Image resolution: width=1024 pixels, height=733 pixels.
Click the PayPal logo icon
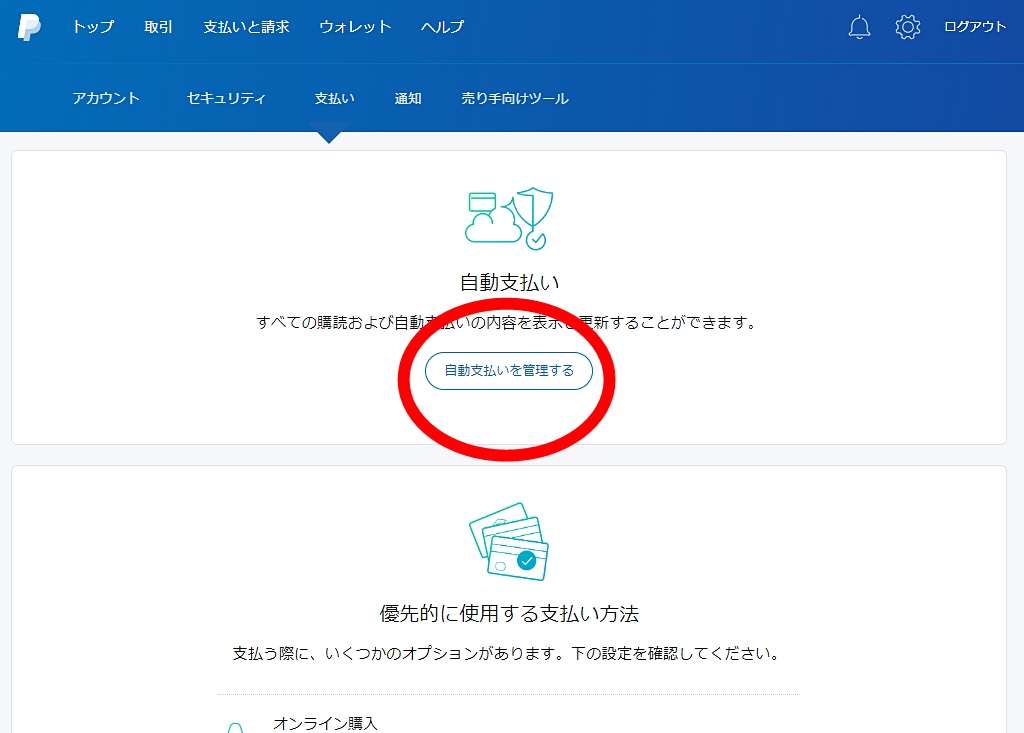[29, 27]
